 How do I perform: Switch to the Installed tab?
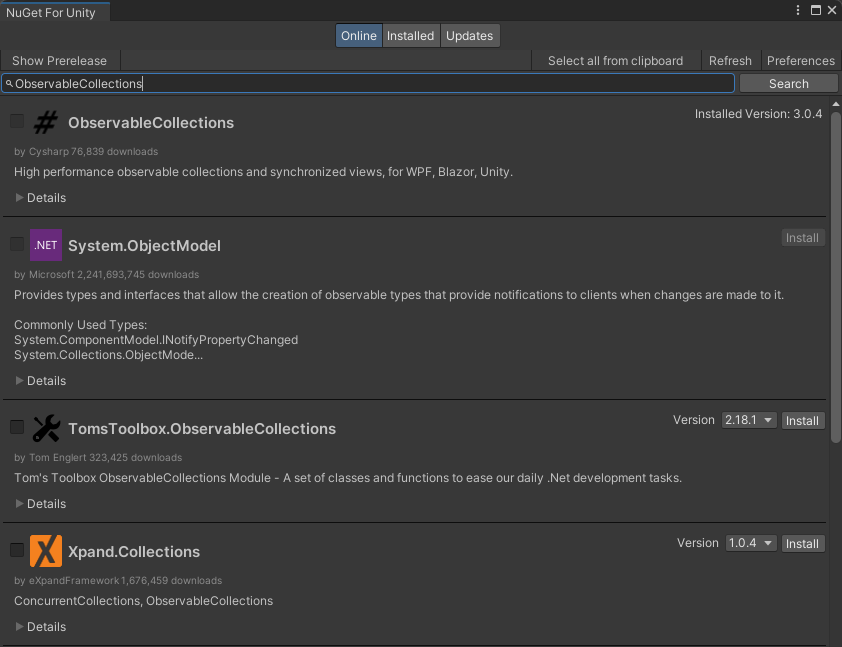click(x=411, y=36)
